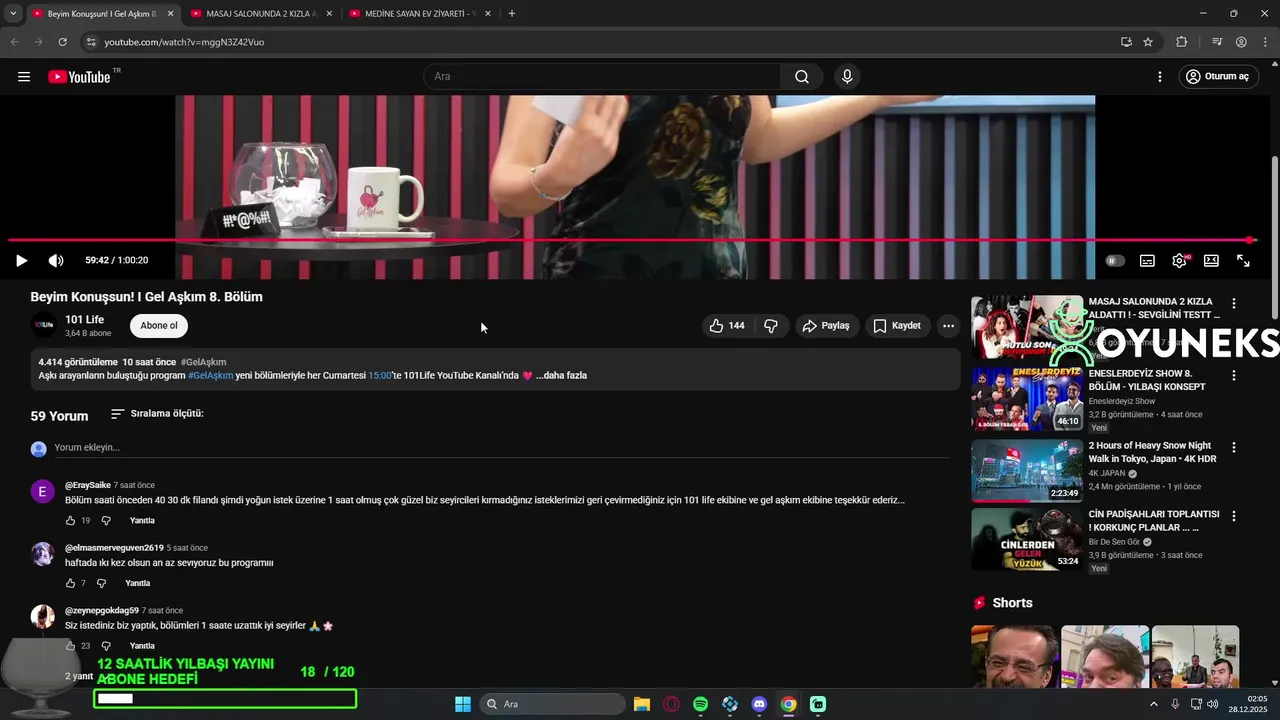The image size is (1280, 720).
Task: Like the @elmasmerveguven2619 comment
Action: 70,583
